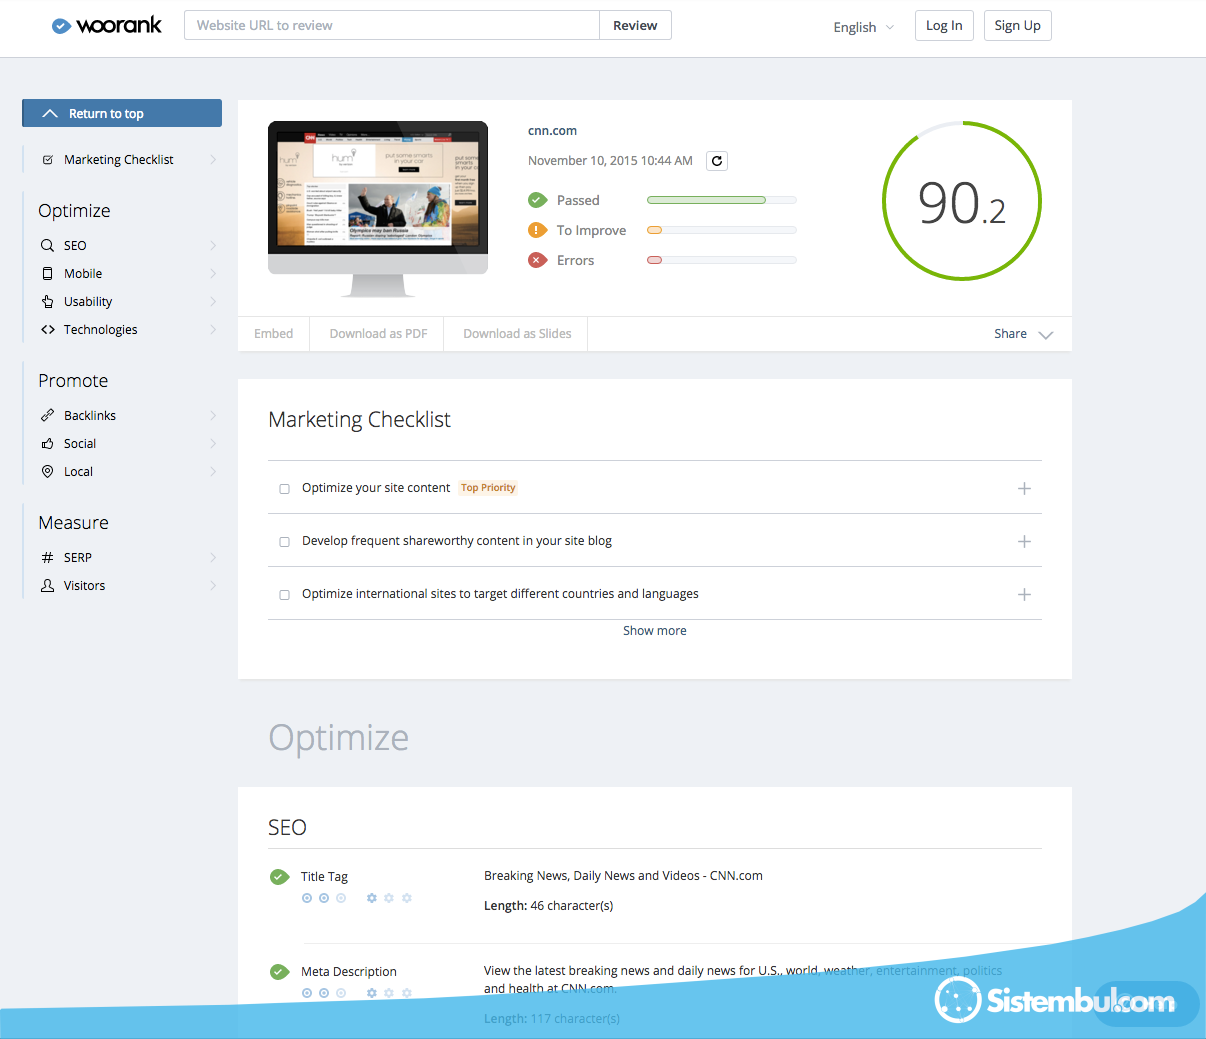Expand the Optimize your site content item
This screenshot has width=1206, height=1039.
point(1024,488)
